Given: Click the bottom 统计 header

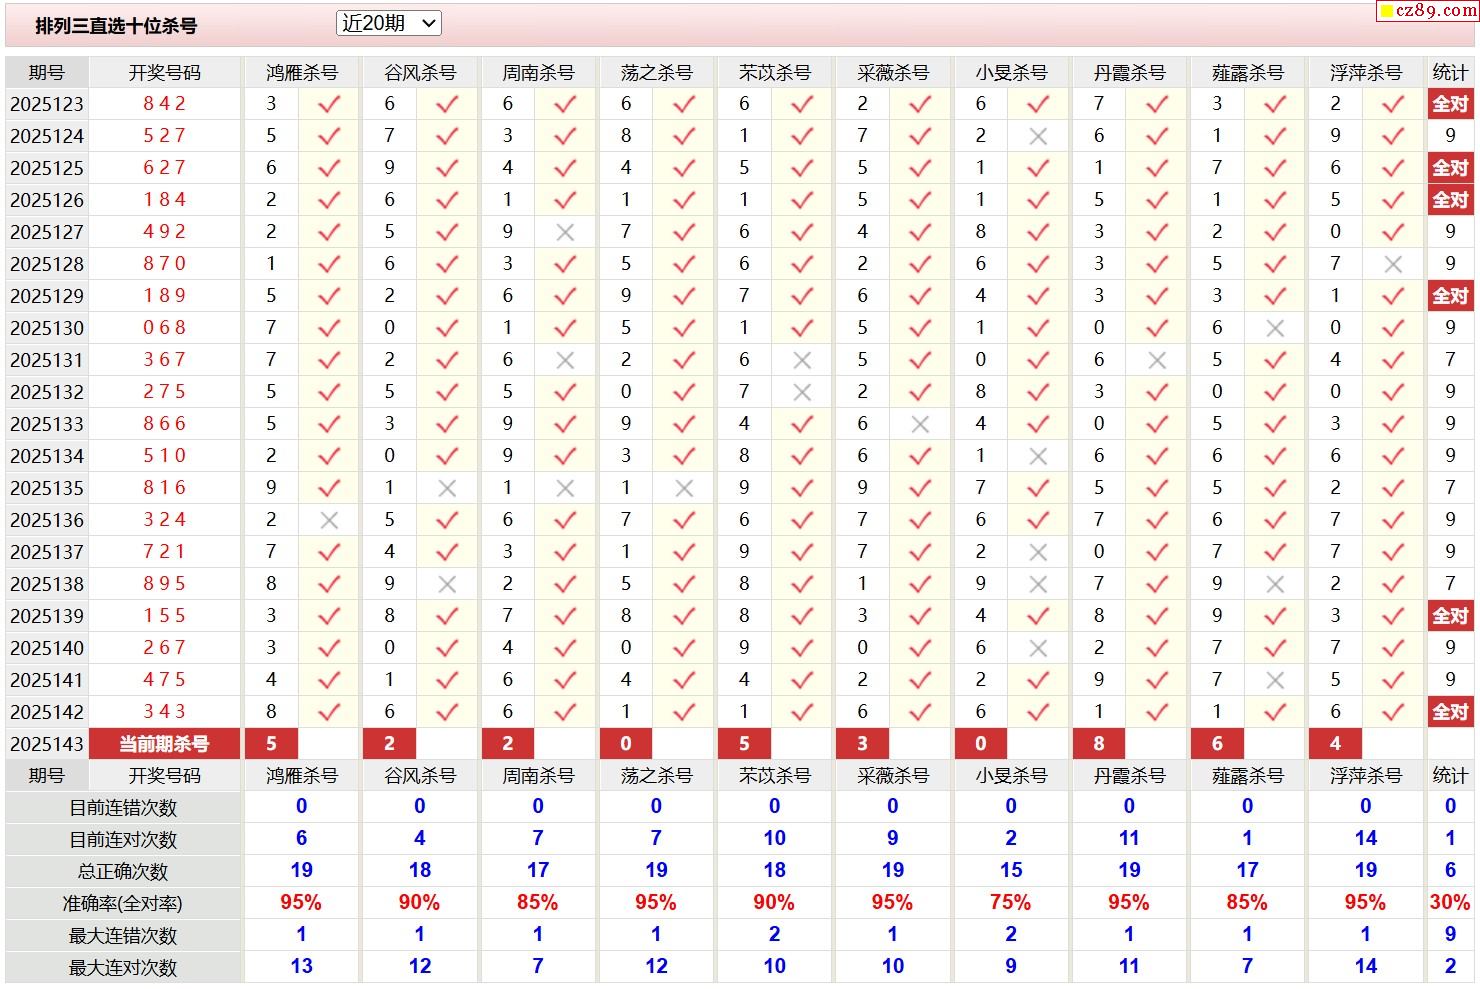Looking at the screenshot, I should (x=1450, y=776).
